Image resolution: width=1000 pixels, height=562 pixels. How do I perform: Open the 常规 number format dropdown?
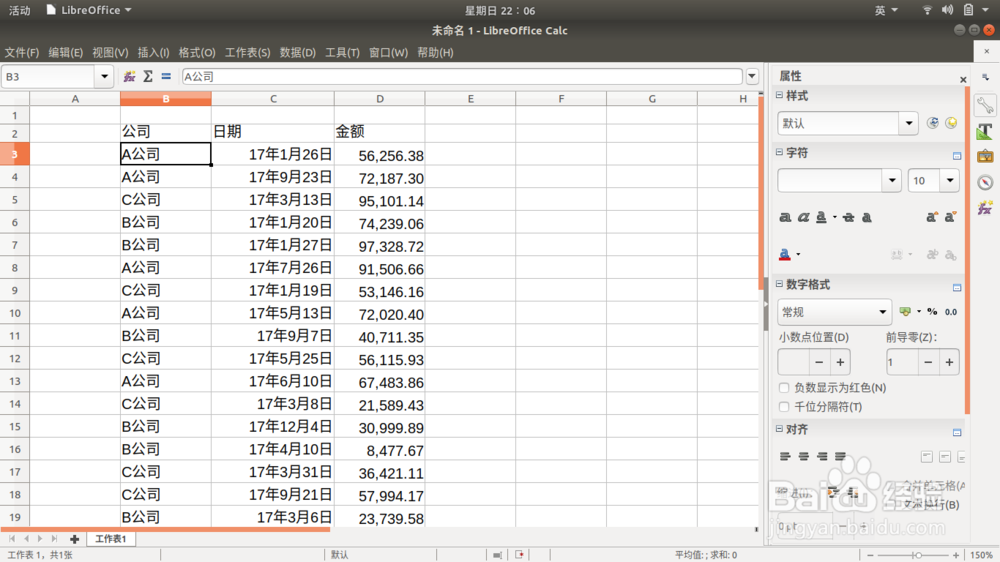pos(883,312)
